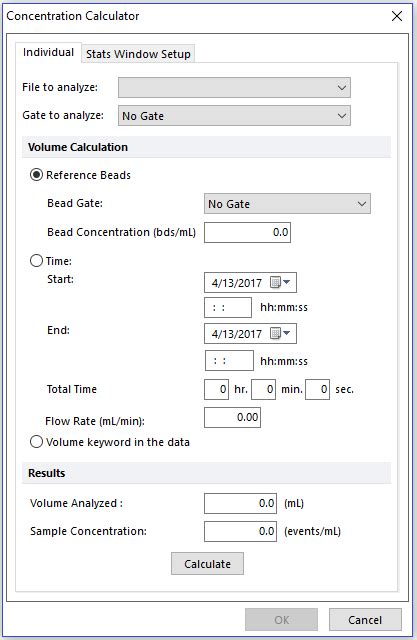Click the Sample Concentration result field
This screenshot has height=640, width=417.
pyautogui.click(x=240, y=531)
